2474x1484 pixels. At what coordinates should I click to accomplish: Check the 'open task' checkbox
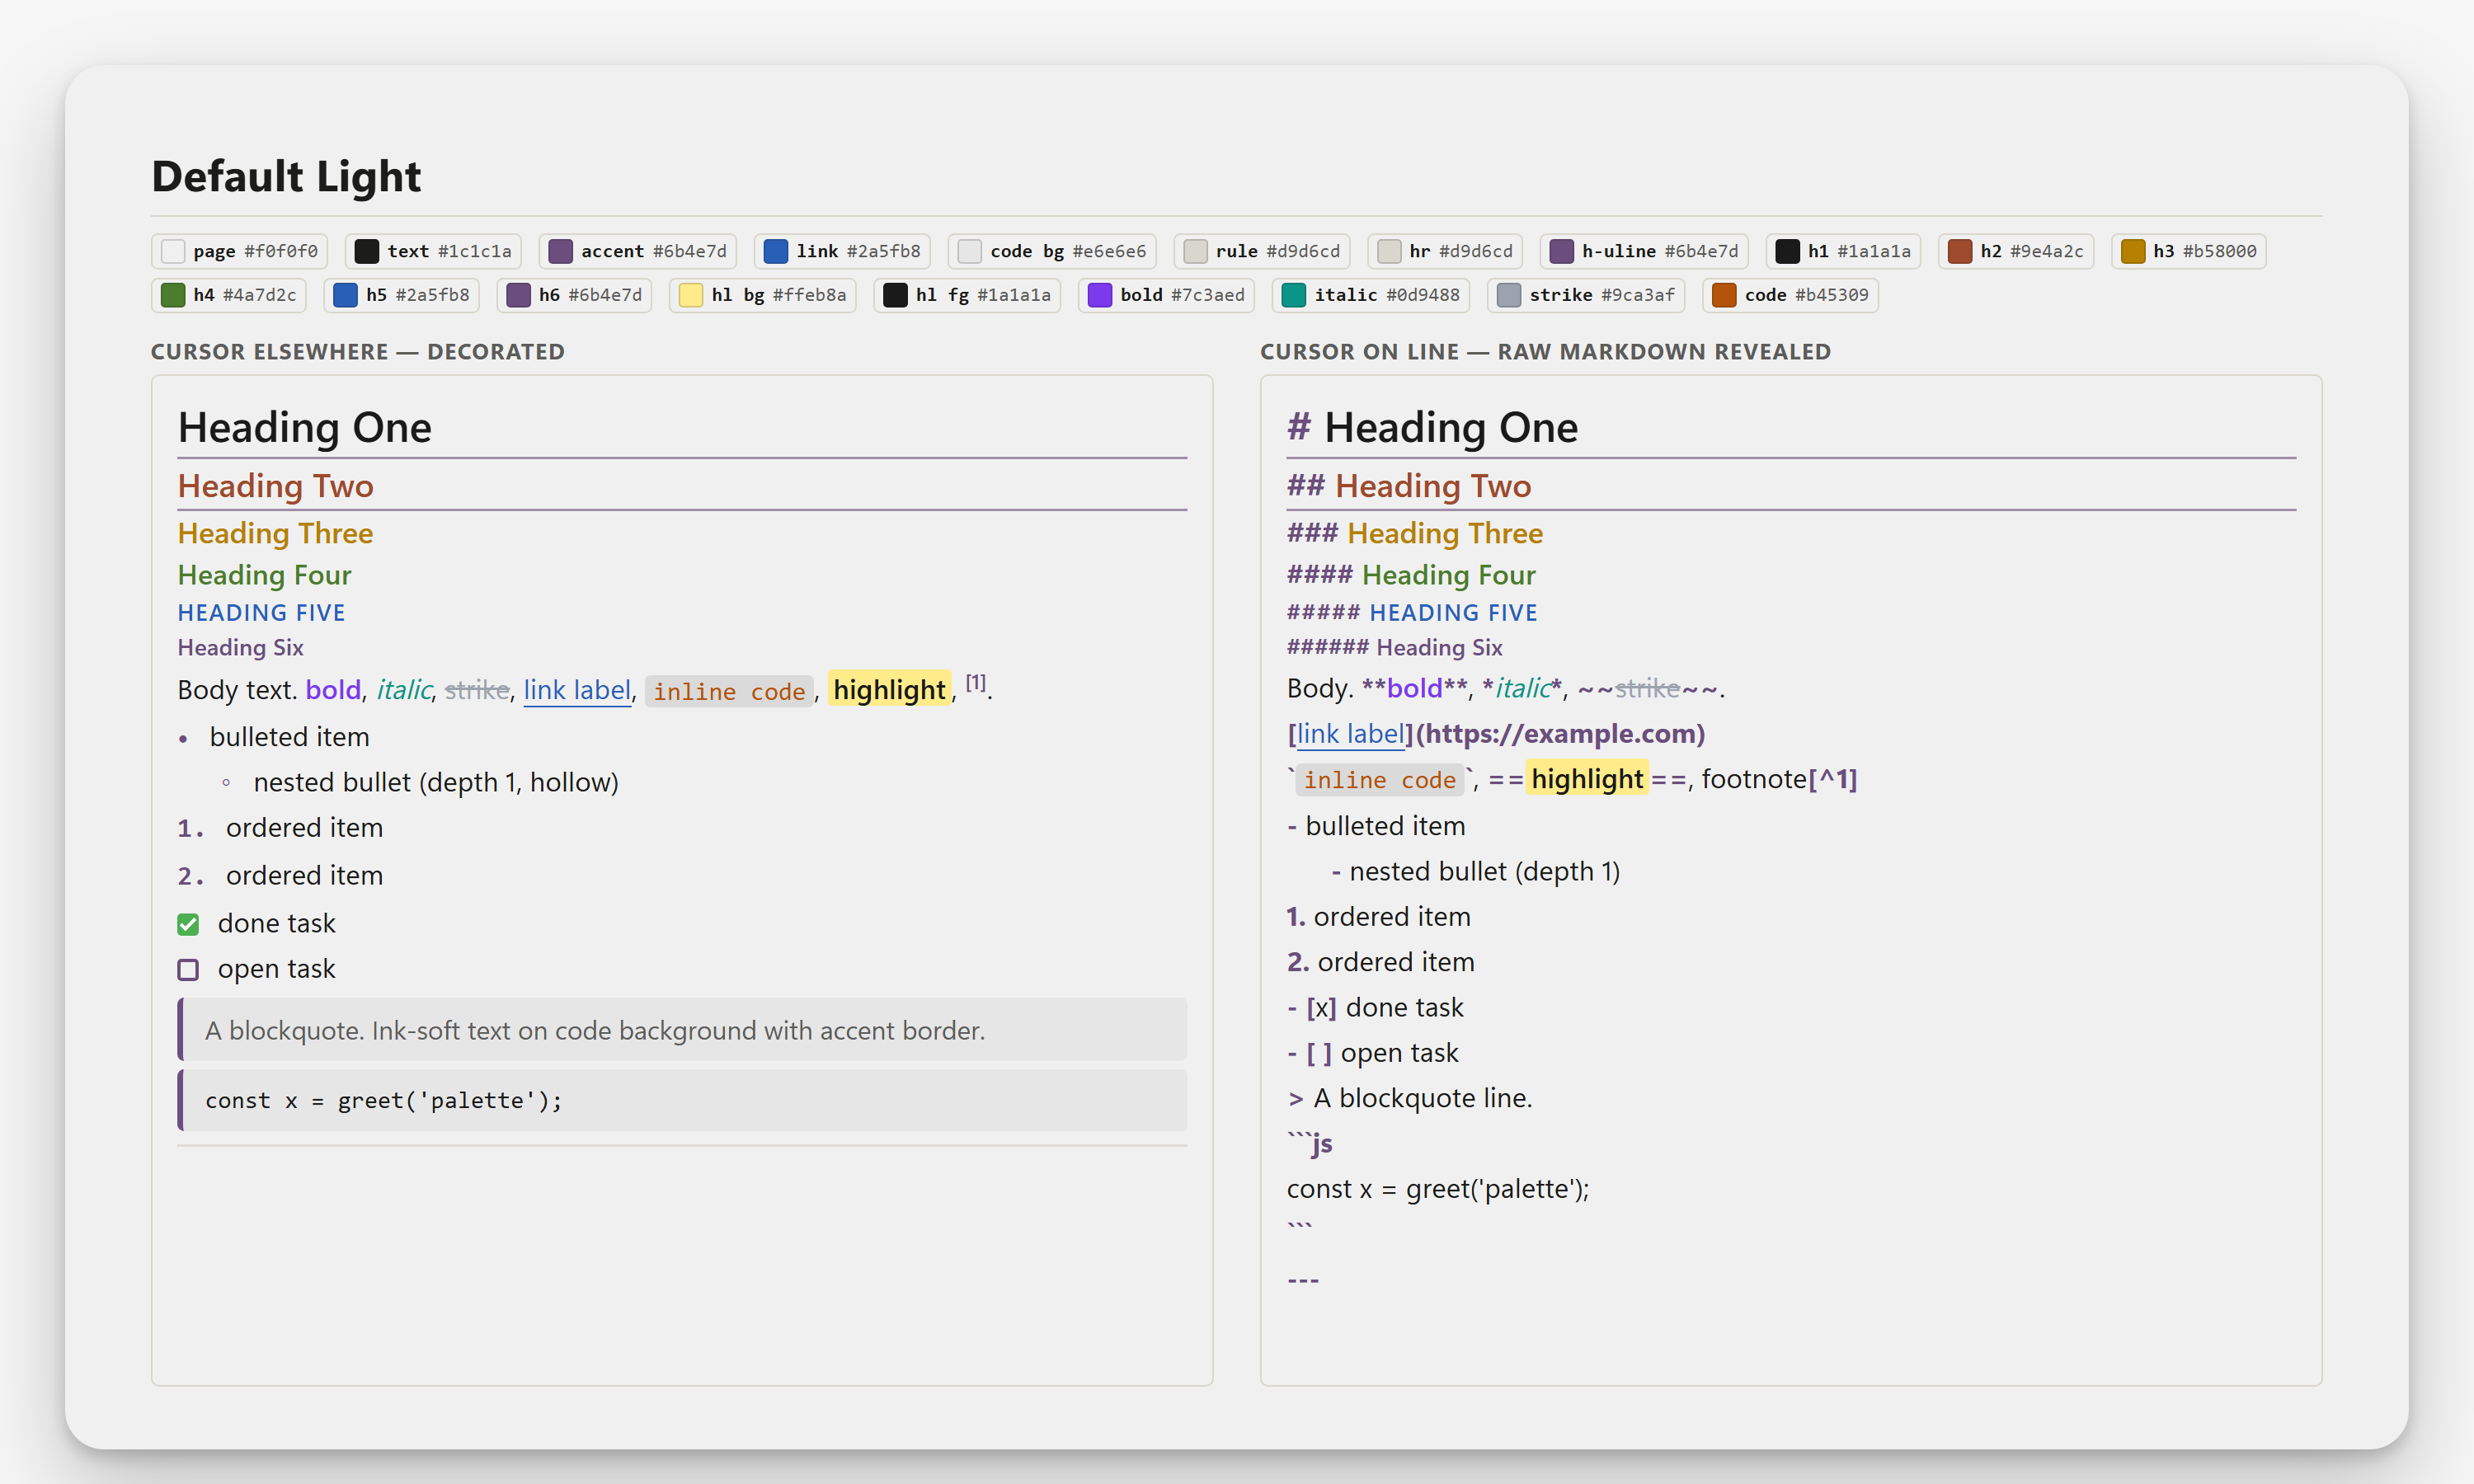tap(188, 970)
